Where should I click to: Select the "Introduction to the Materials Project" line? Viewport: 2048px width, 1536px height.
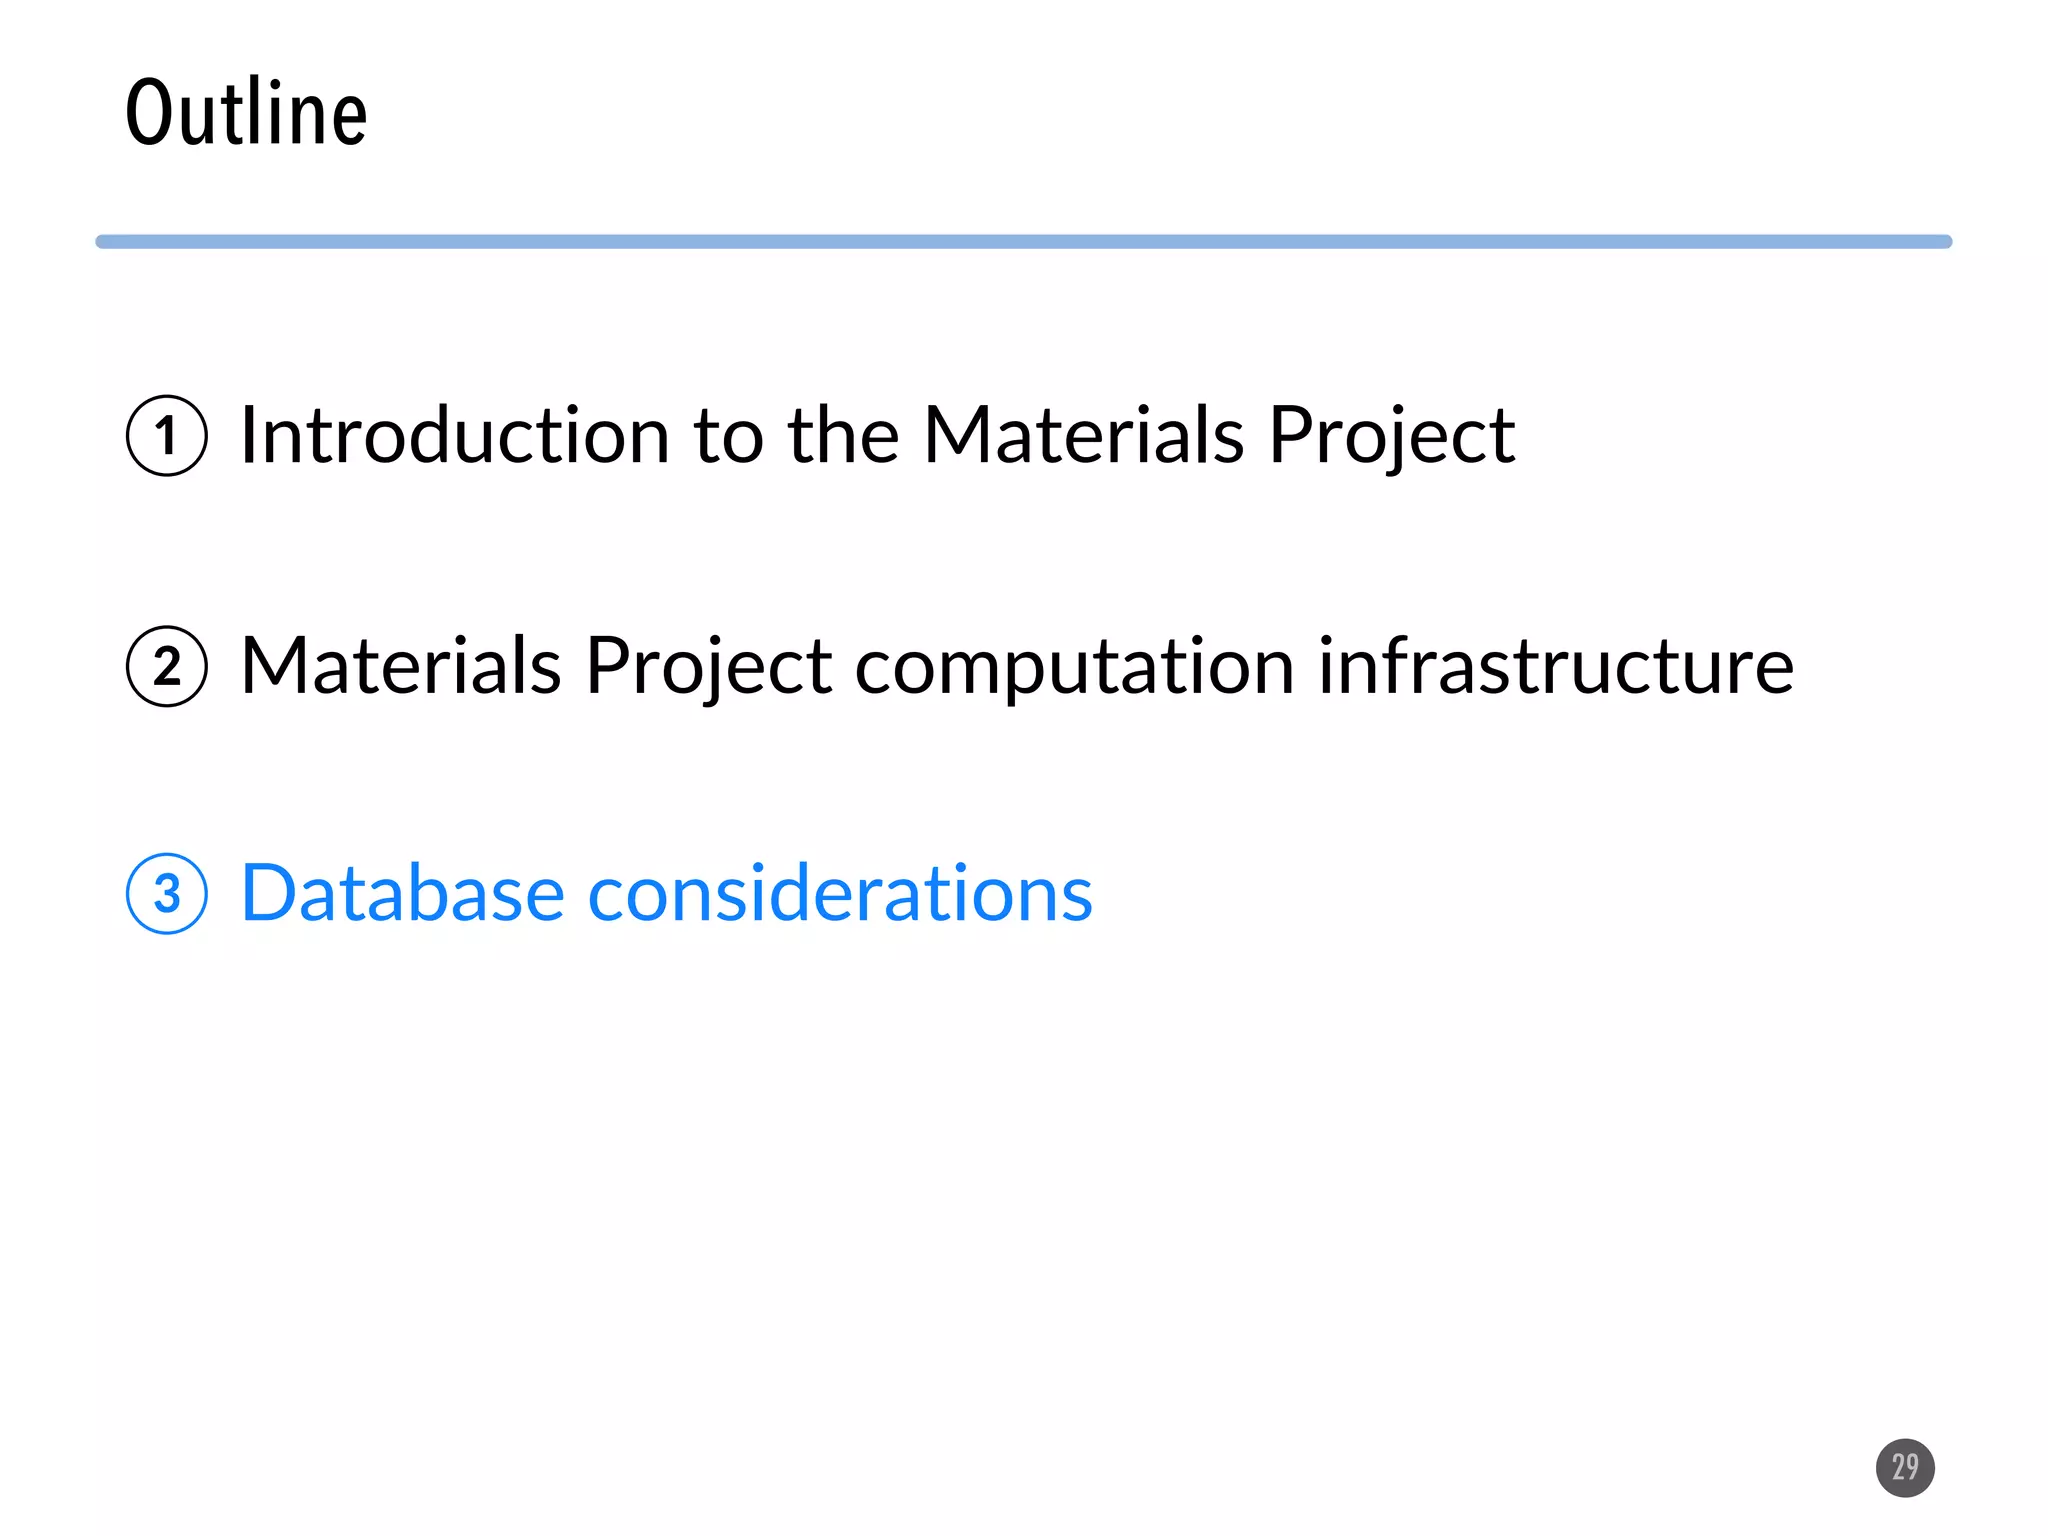[x=877, y=436]
